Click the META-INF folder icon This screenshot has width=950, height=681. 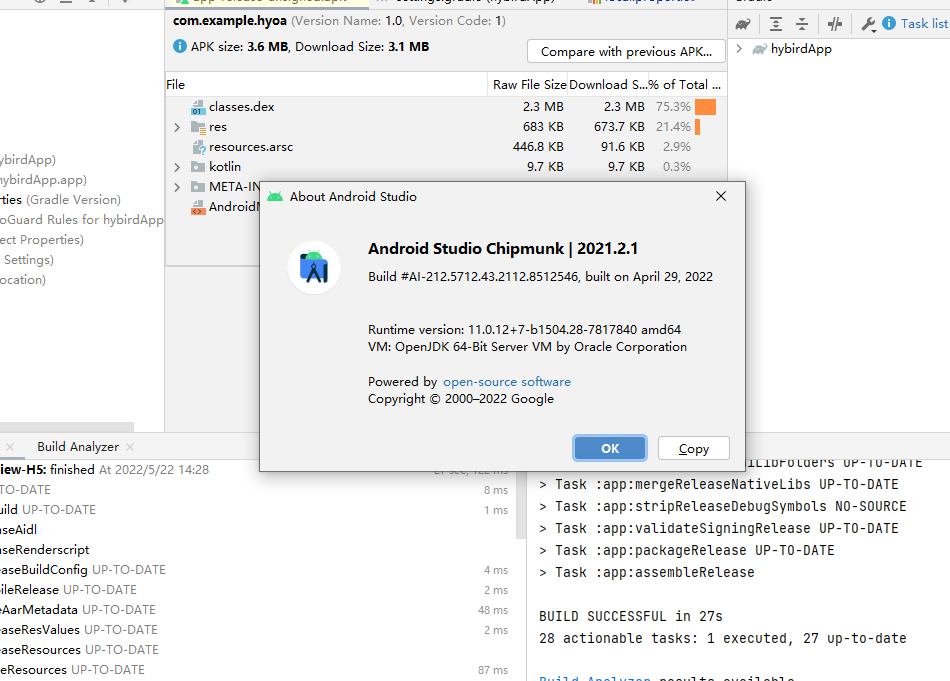[x=198, y=187]
